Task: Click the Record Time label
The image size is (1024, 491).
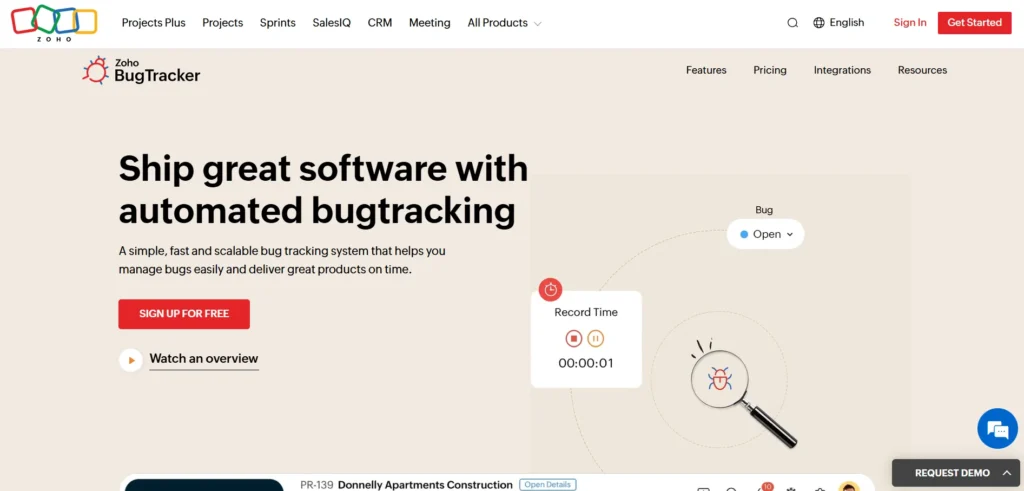Action: coord(586,312)
